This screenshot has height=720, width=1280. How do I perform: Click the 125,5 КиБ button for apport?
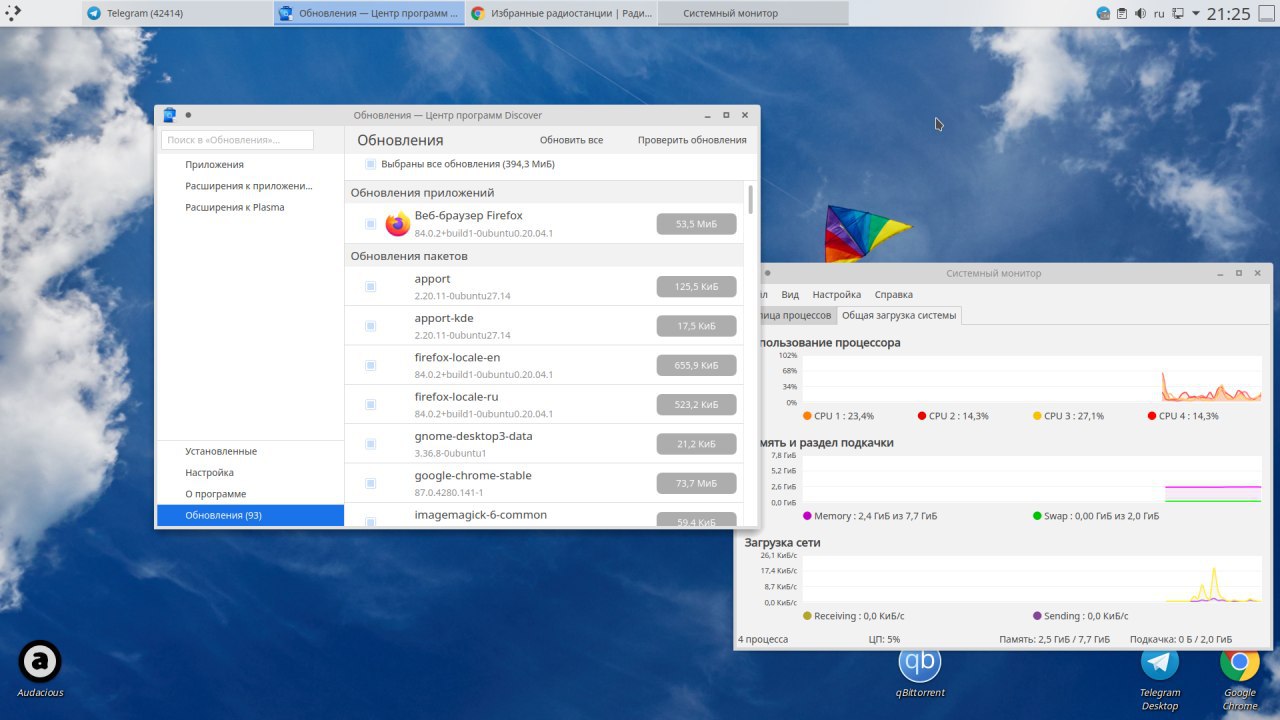click(x=697, y=287)
